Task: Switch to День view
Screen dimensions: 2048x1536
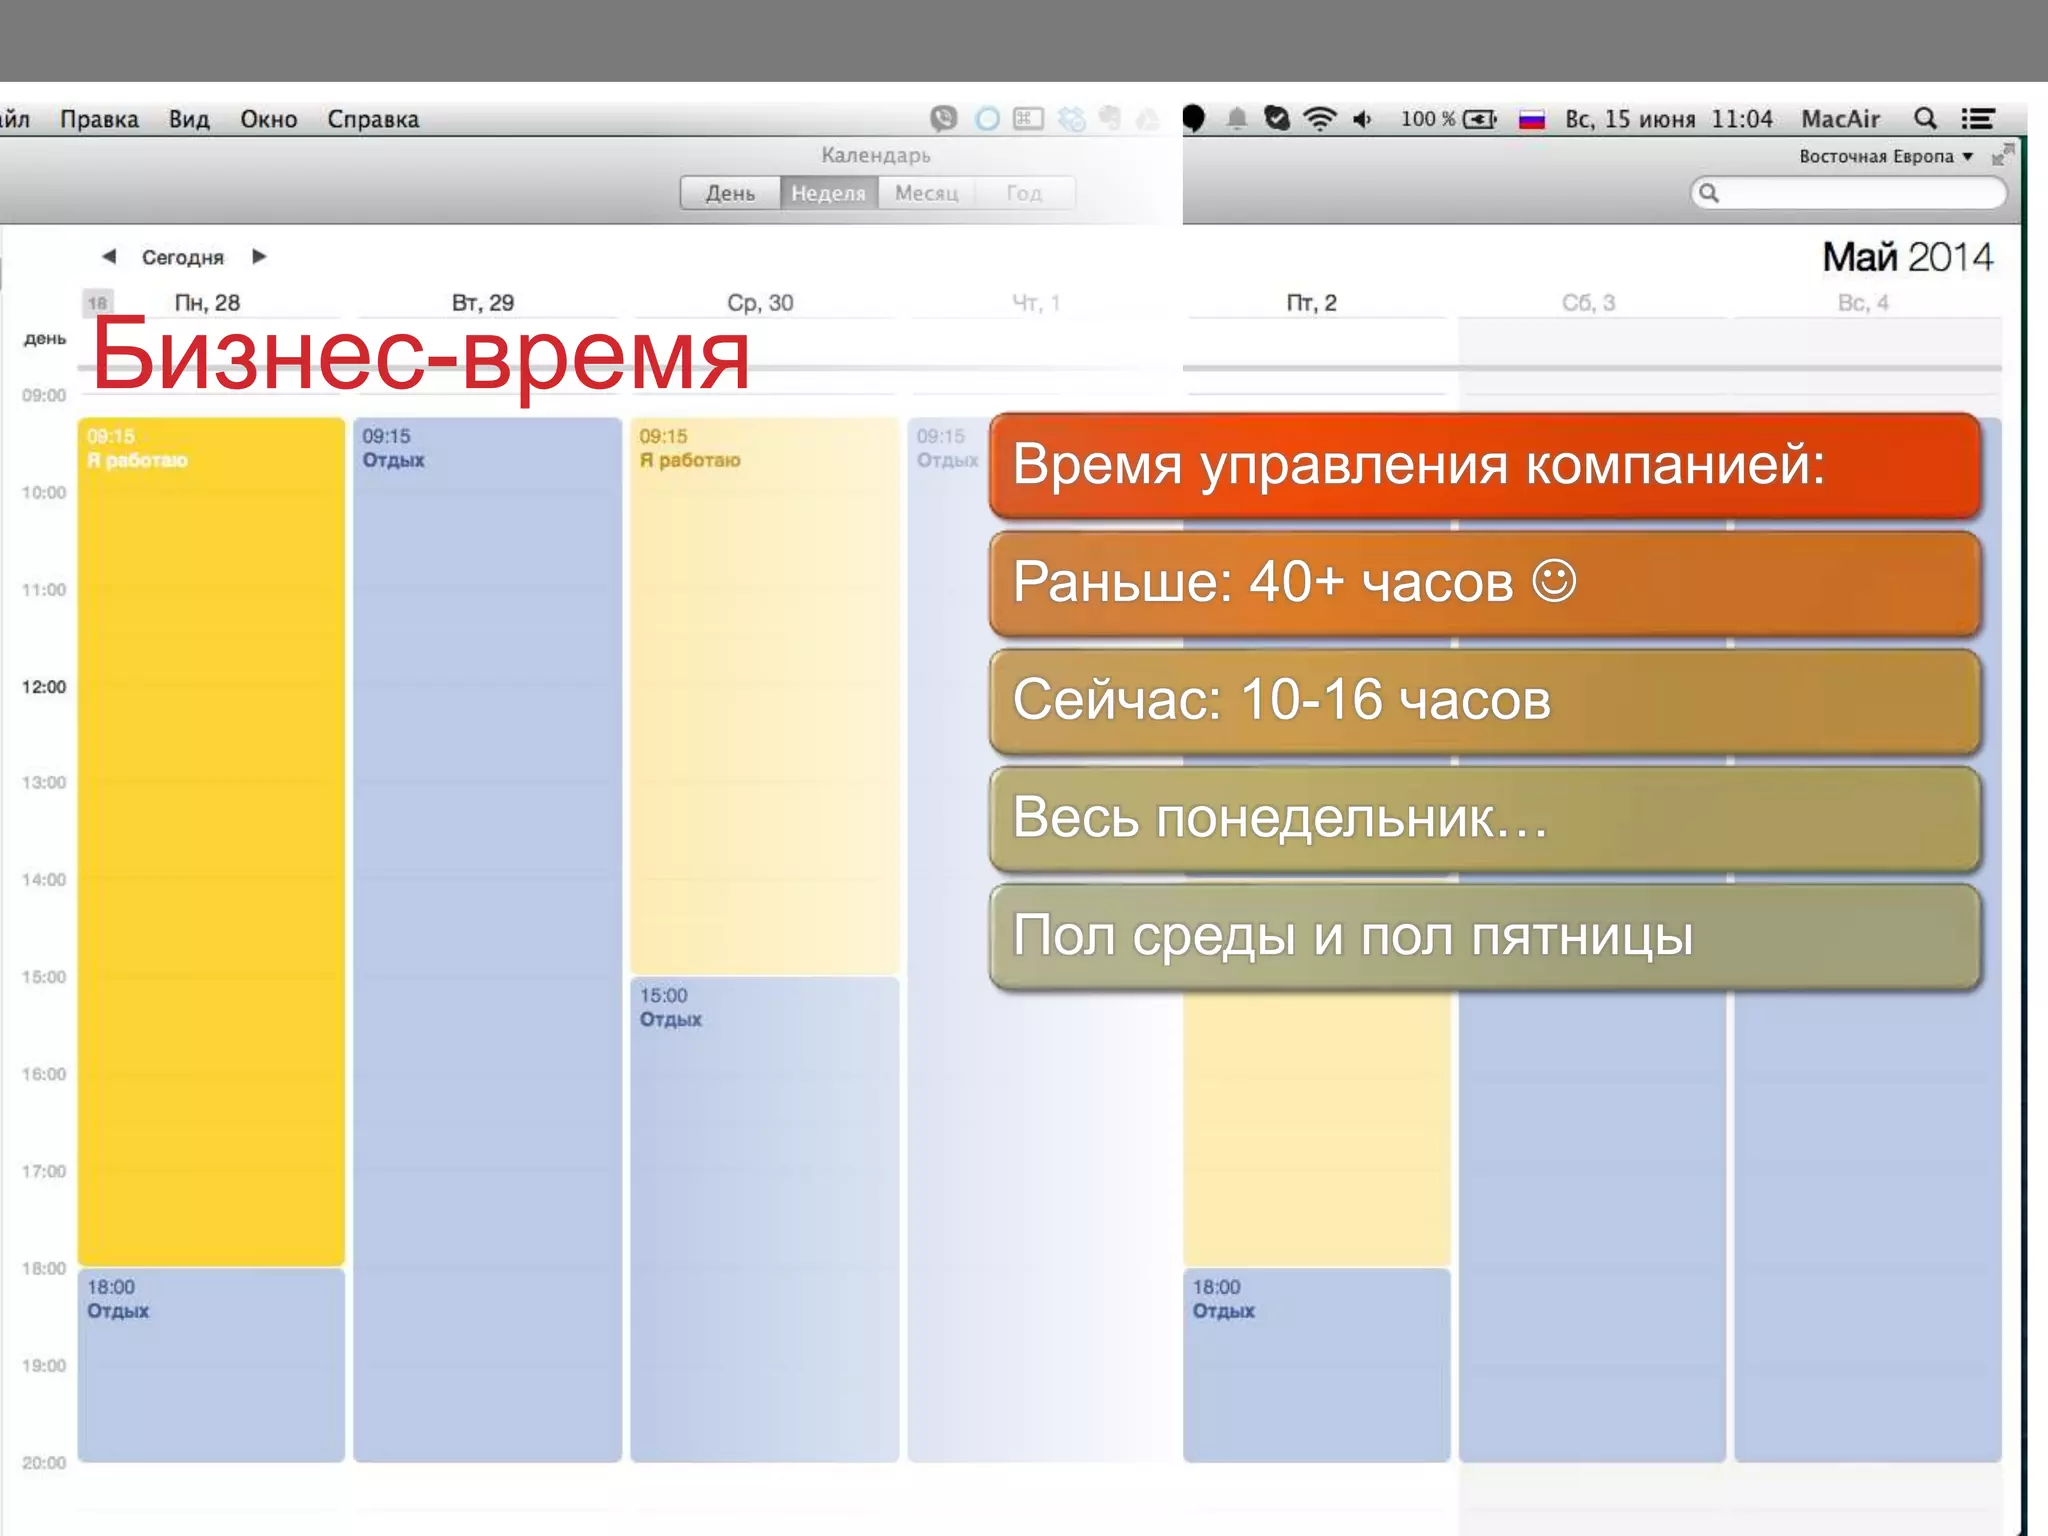Action: coord(730,193)
